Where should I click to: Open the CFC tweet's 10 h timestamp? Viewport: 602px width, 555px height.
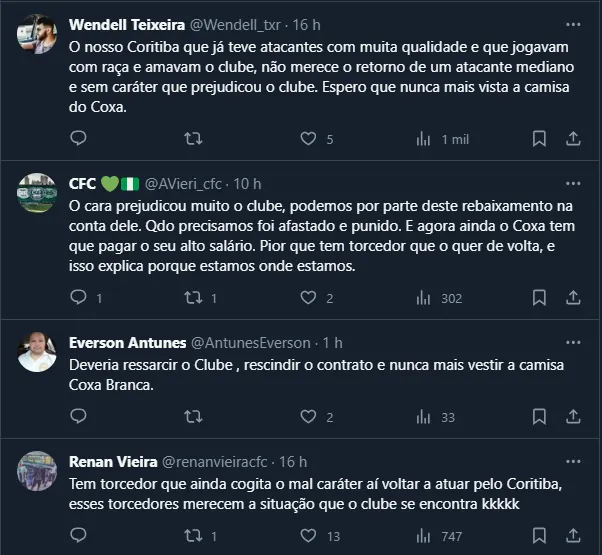(x=247, y=183)
